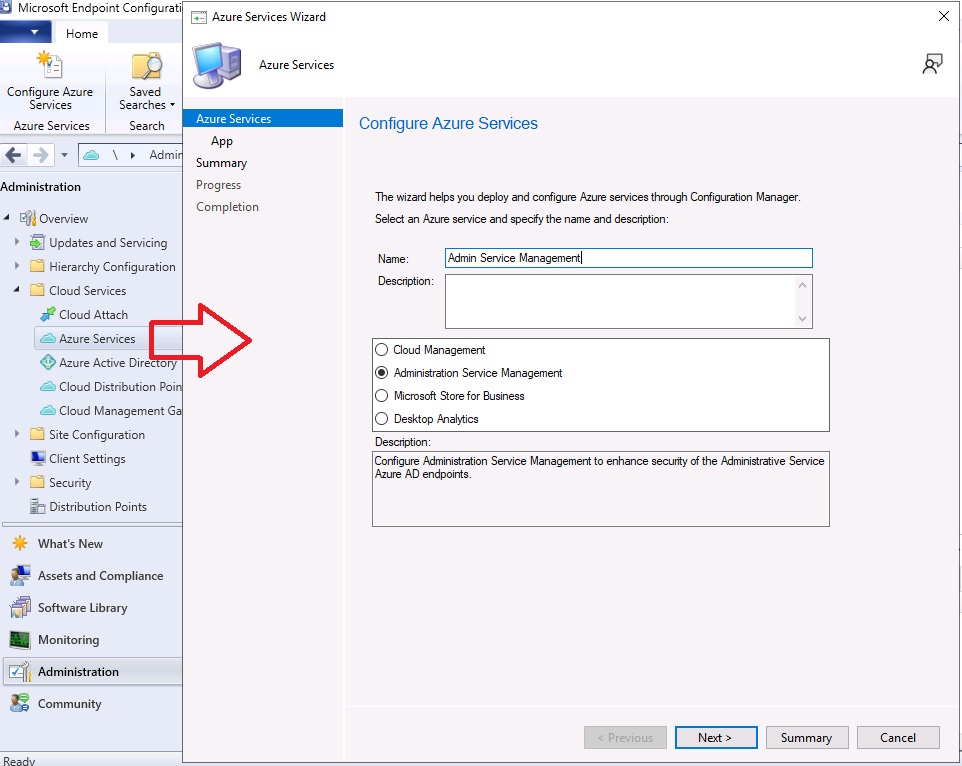The image size is (962, 766).
Task: Expand the Site Configuration node
Action: pos(17,434)
